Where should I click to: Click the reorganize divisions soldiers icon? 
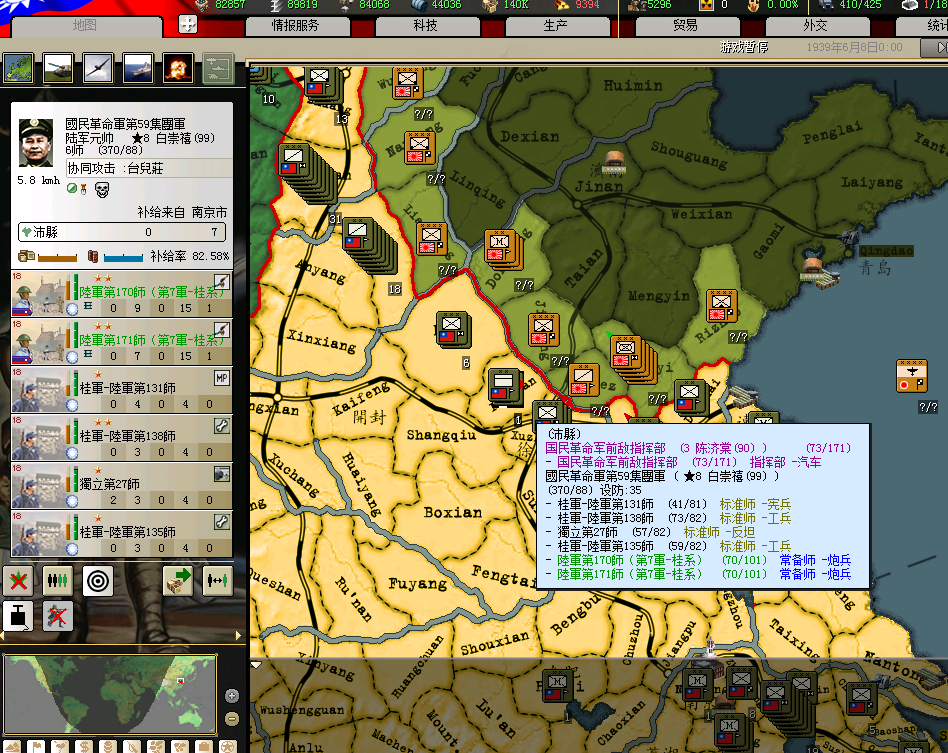tap(57, 581)
